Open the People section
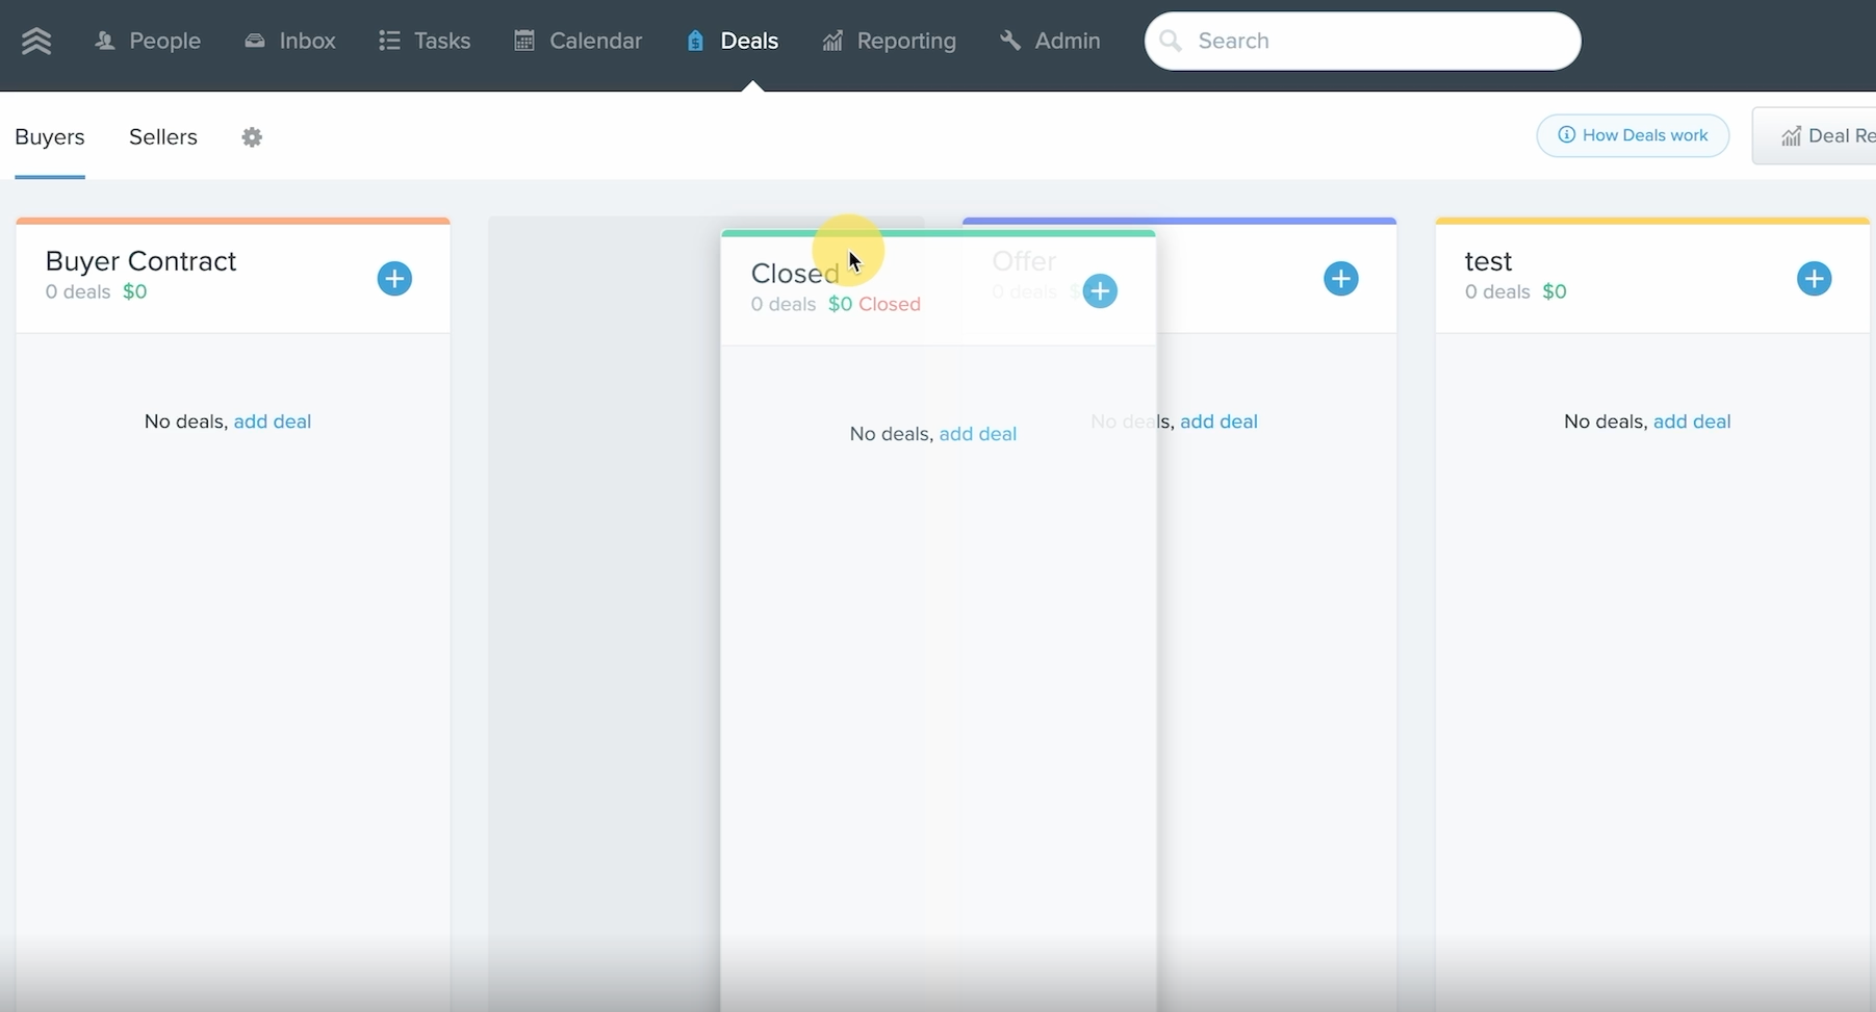The width and height of the screenshot is (1876, 1012). click(148, 41)
